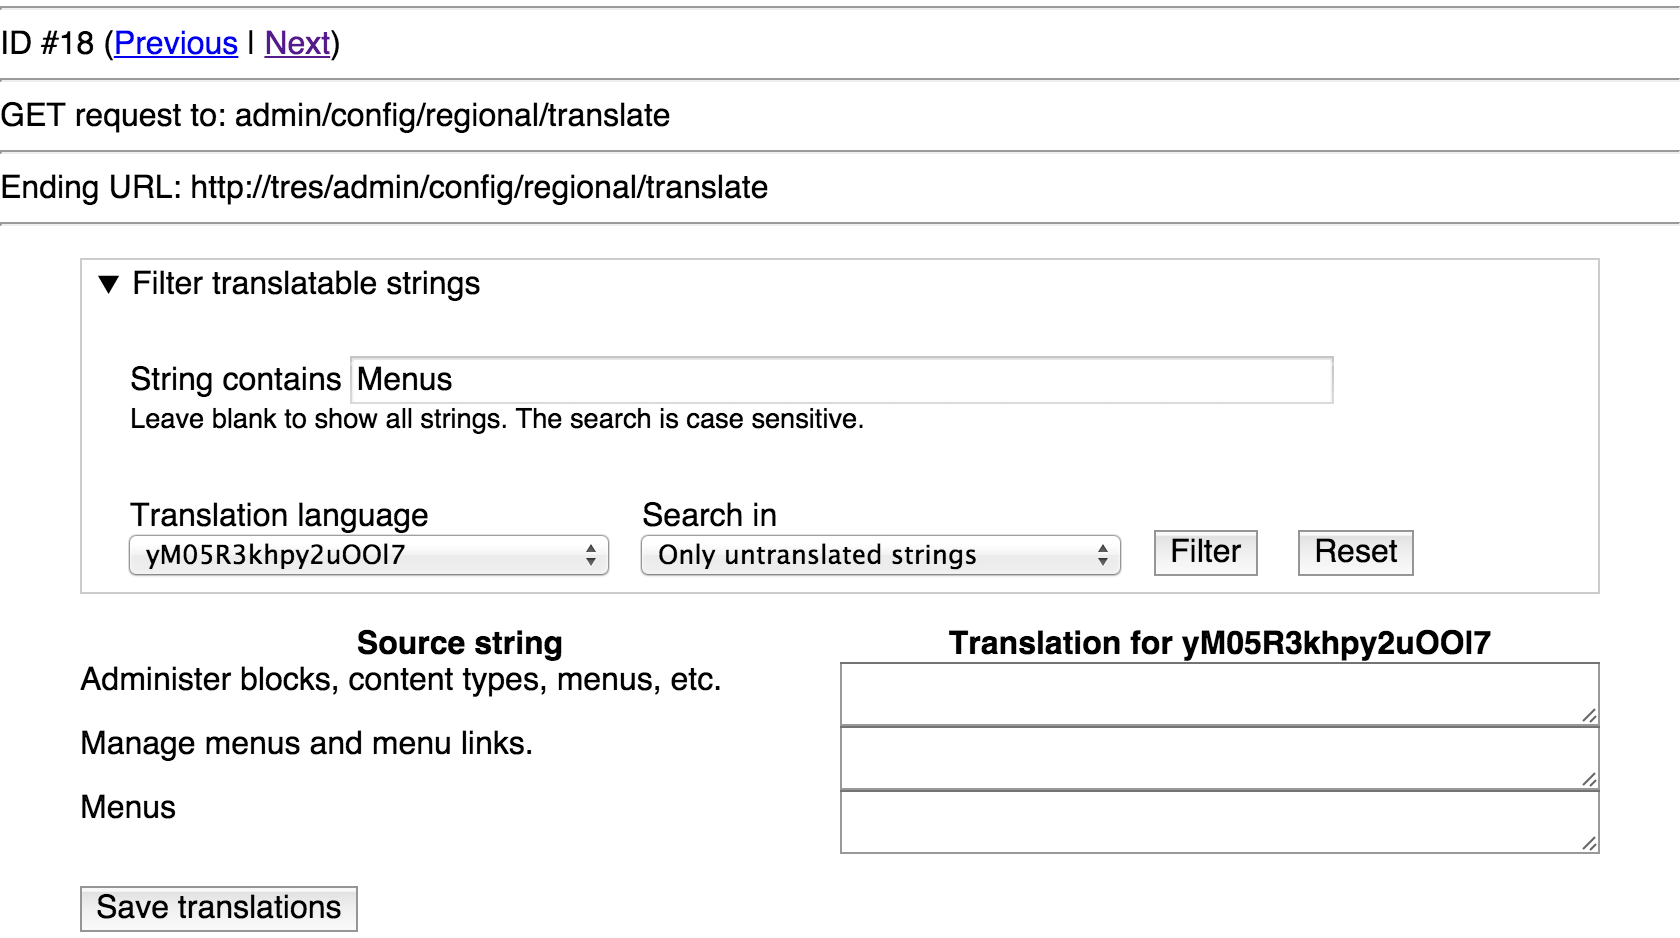Click the Save translations button

218,908
